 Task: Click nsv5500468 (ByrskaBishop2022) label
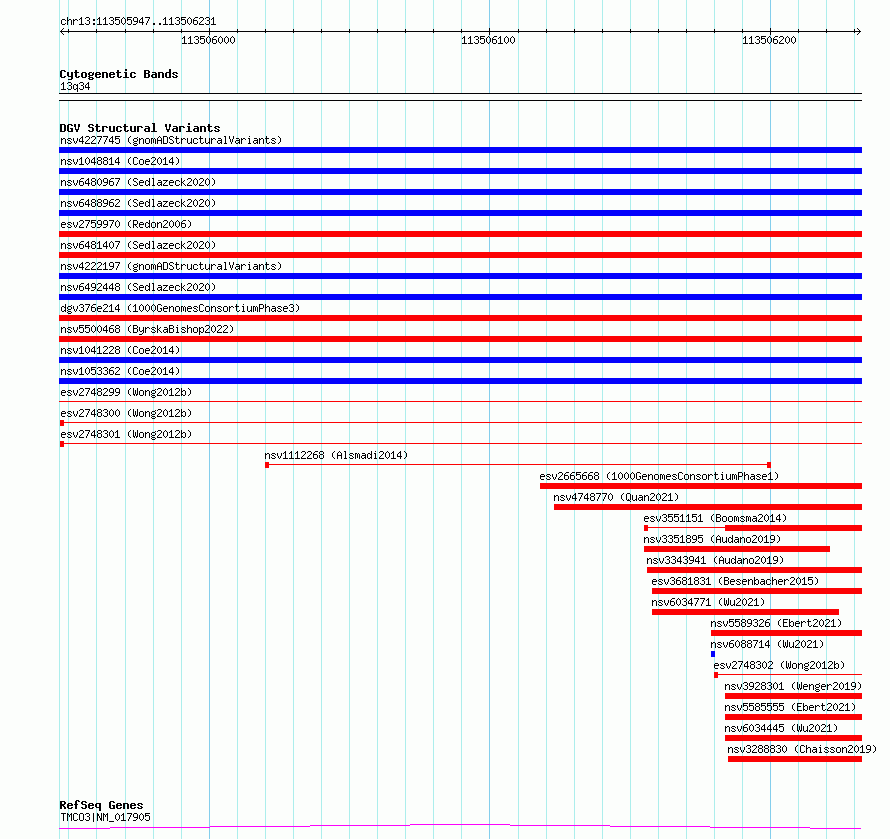147,329
